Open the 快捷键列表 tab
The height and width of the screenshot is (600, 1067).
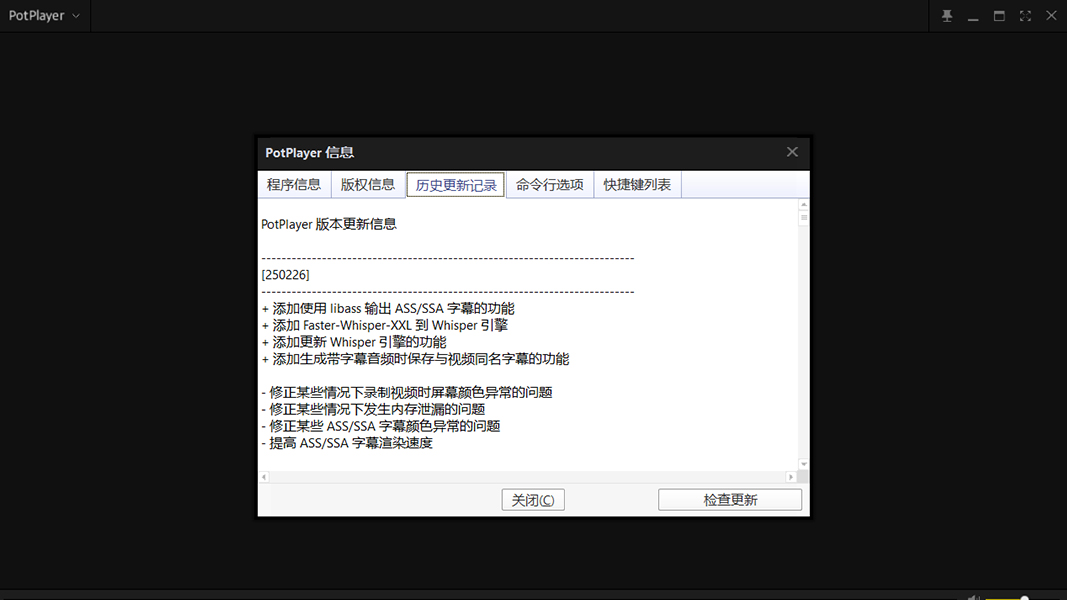tap(637, 184)
